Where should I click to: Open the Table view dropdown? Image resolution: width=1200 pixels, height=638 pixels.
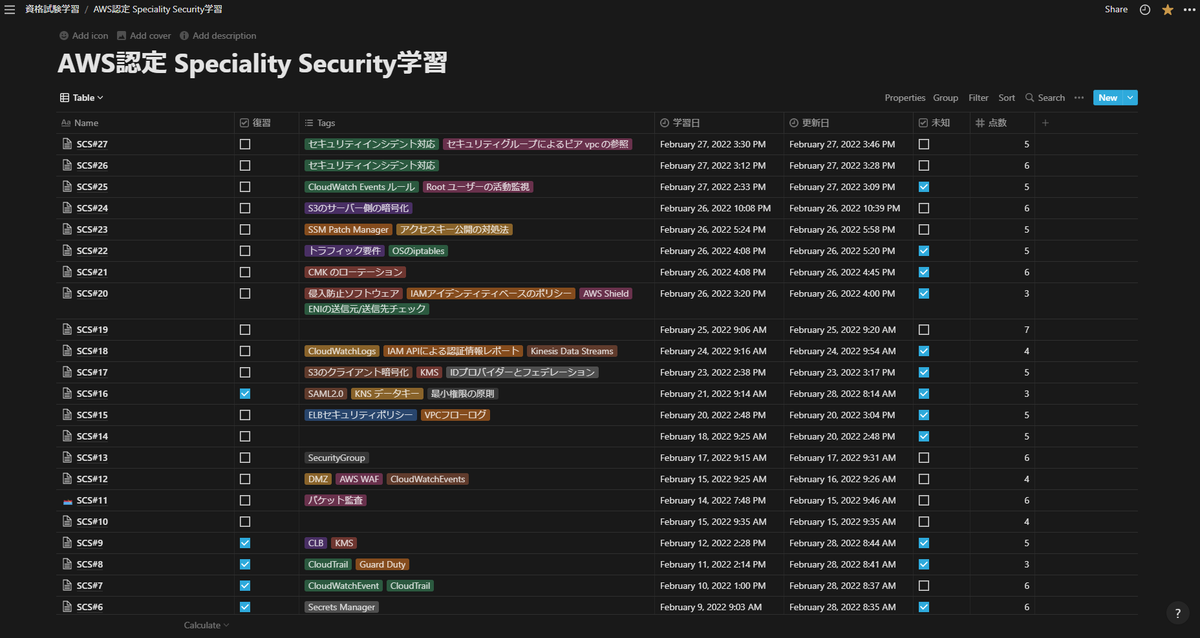[x=82, y=98]
